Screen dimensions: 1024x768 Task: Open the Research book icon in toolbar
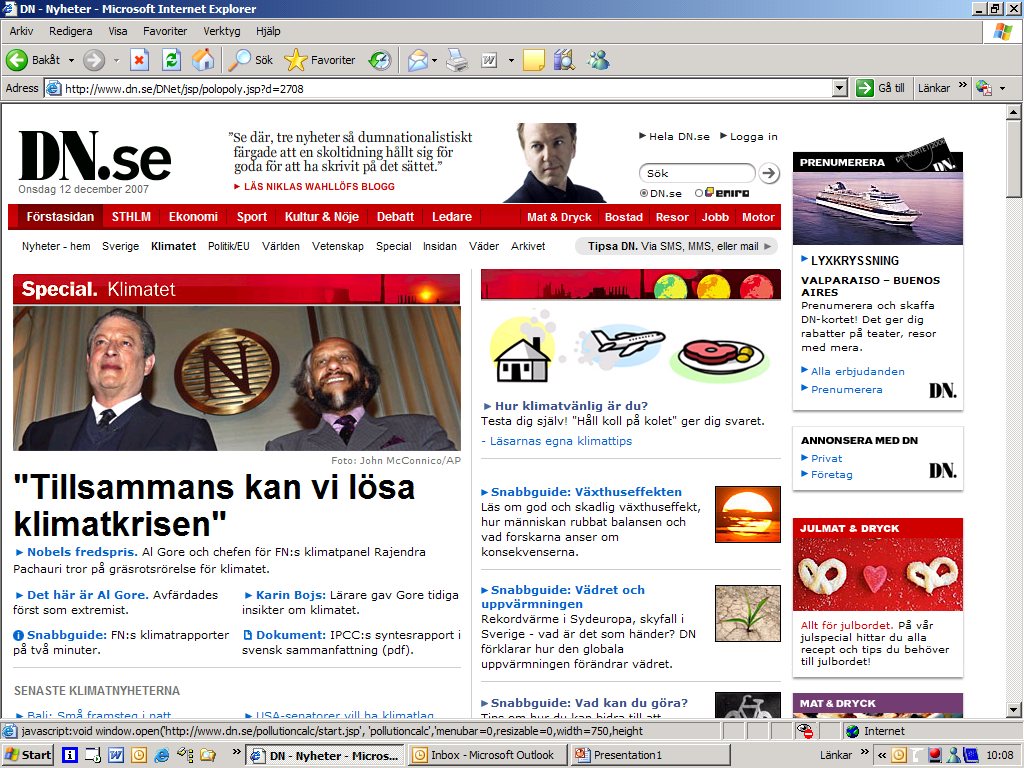tap(564, 60)
